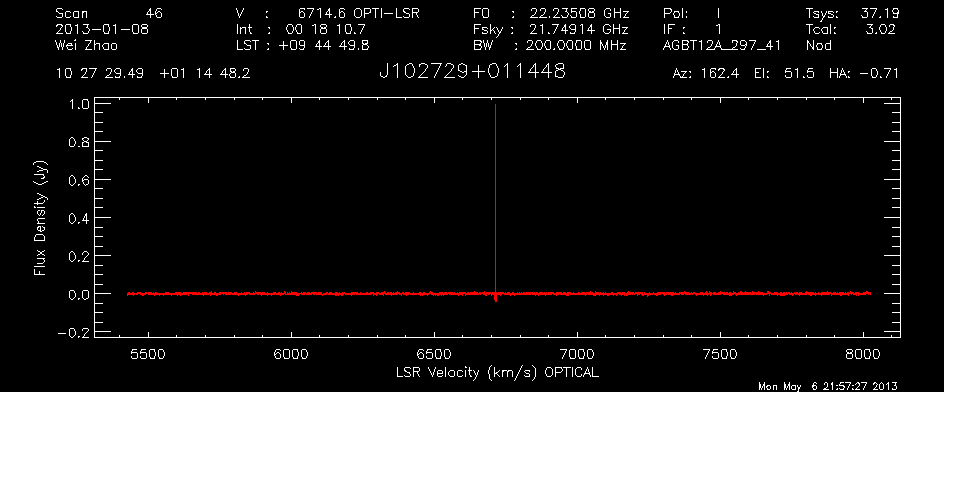Click the LSR Velocity (km/s) OPTICAL label
Viewport: 962px width, 490px height.
pos(497,373)
